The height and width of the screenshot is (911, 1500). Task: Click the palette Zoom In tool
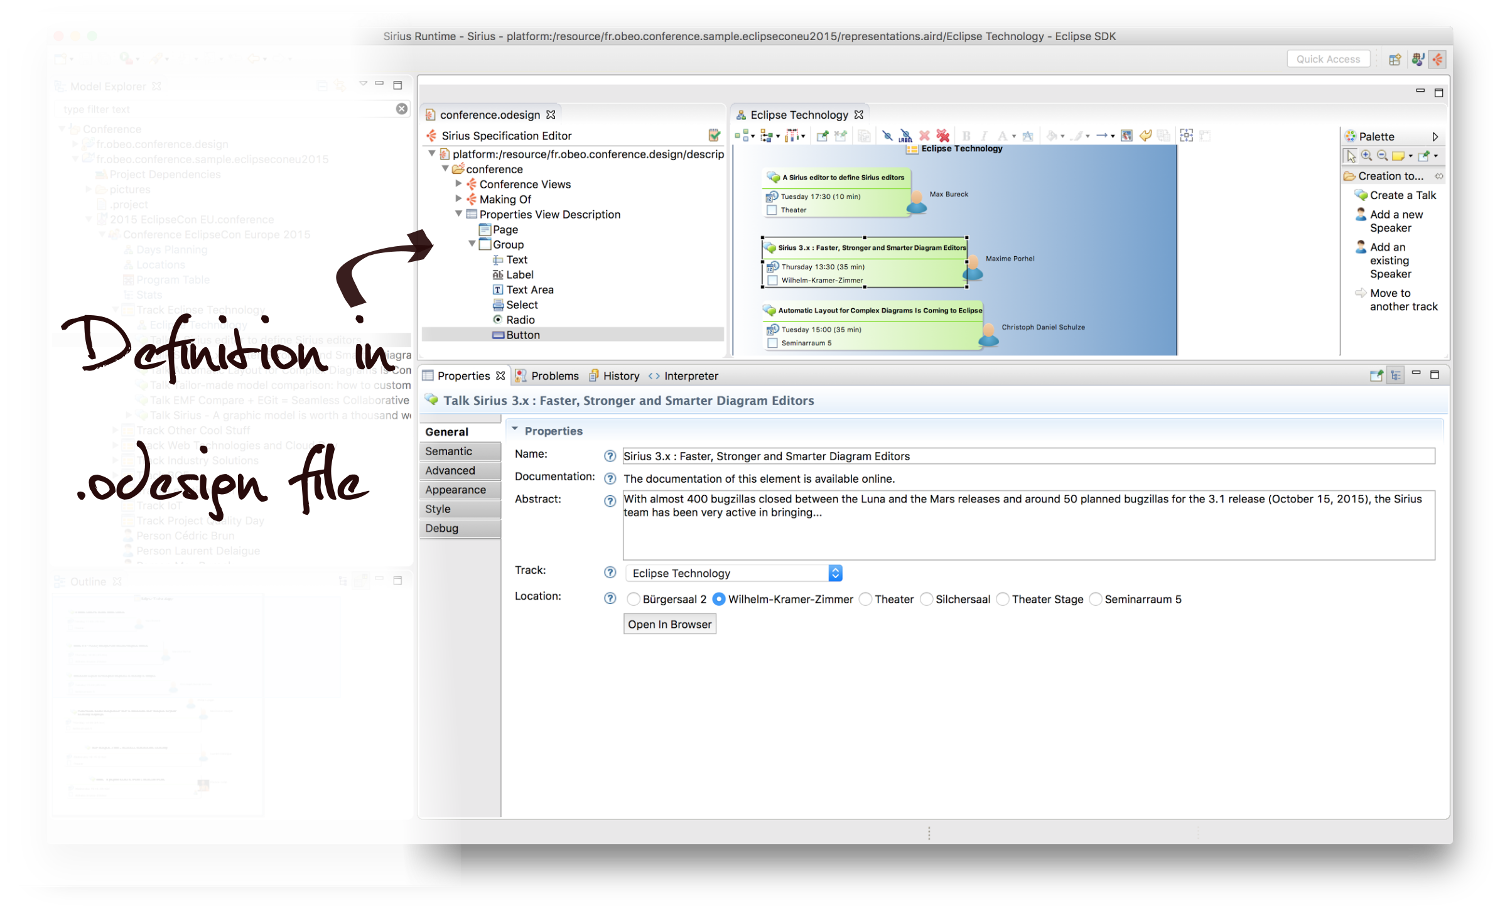(x=1367, y=156)
